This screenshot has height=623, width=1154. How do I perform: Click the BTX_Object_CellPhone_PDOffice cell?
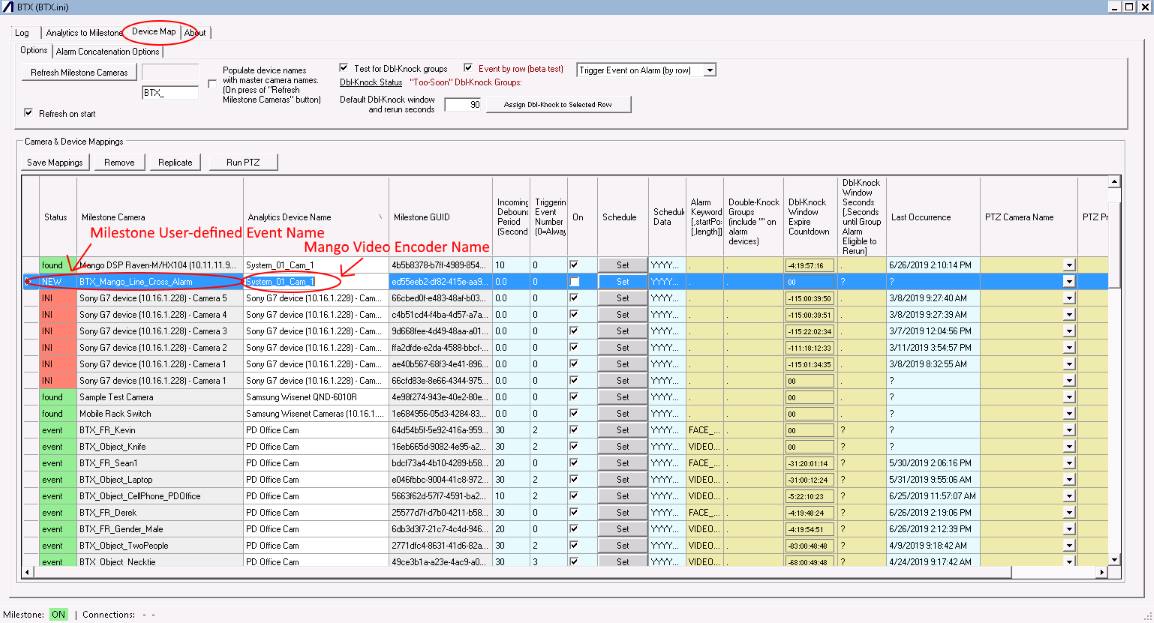[x=160, y=496]
